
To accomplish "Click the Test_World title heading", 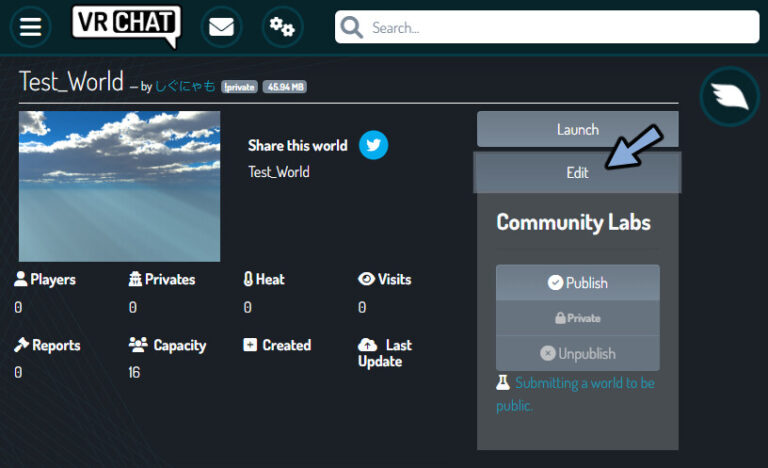I will (x=71, y=82).
